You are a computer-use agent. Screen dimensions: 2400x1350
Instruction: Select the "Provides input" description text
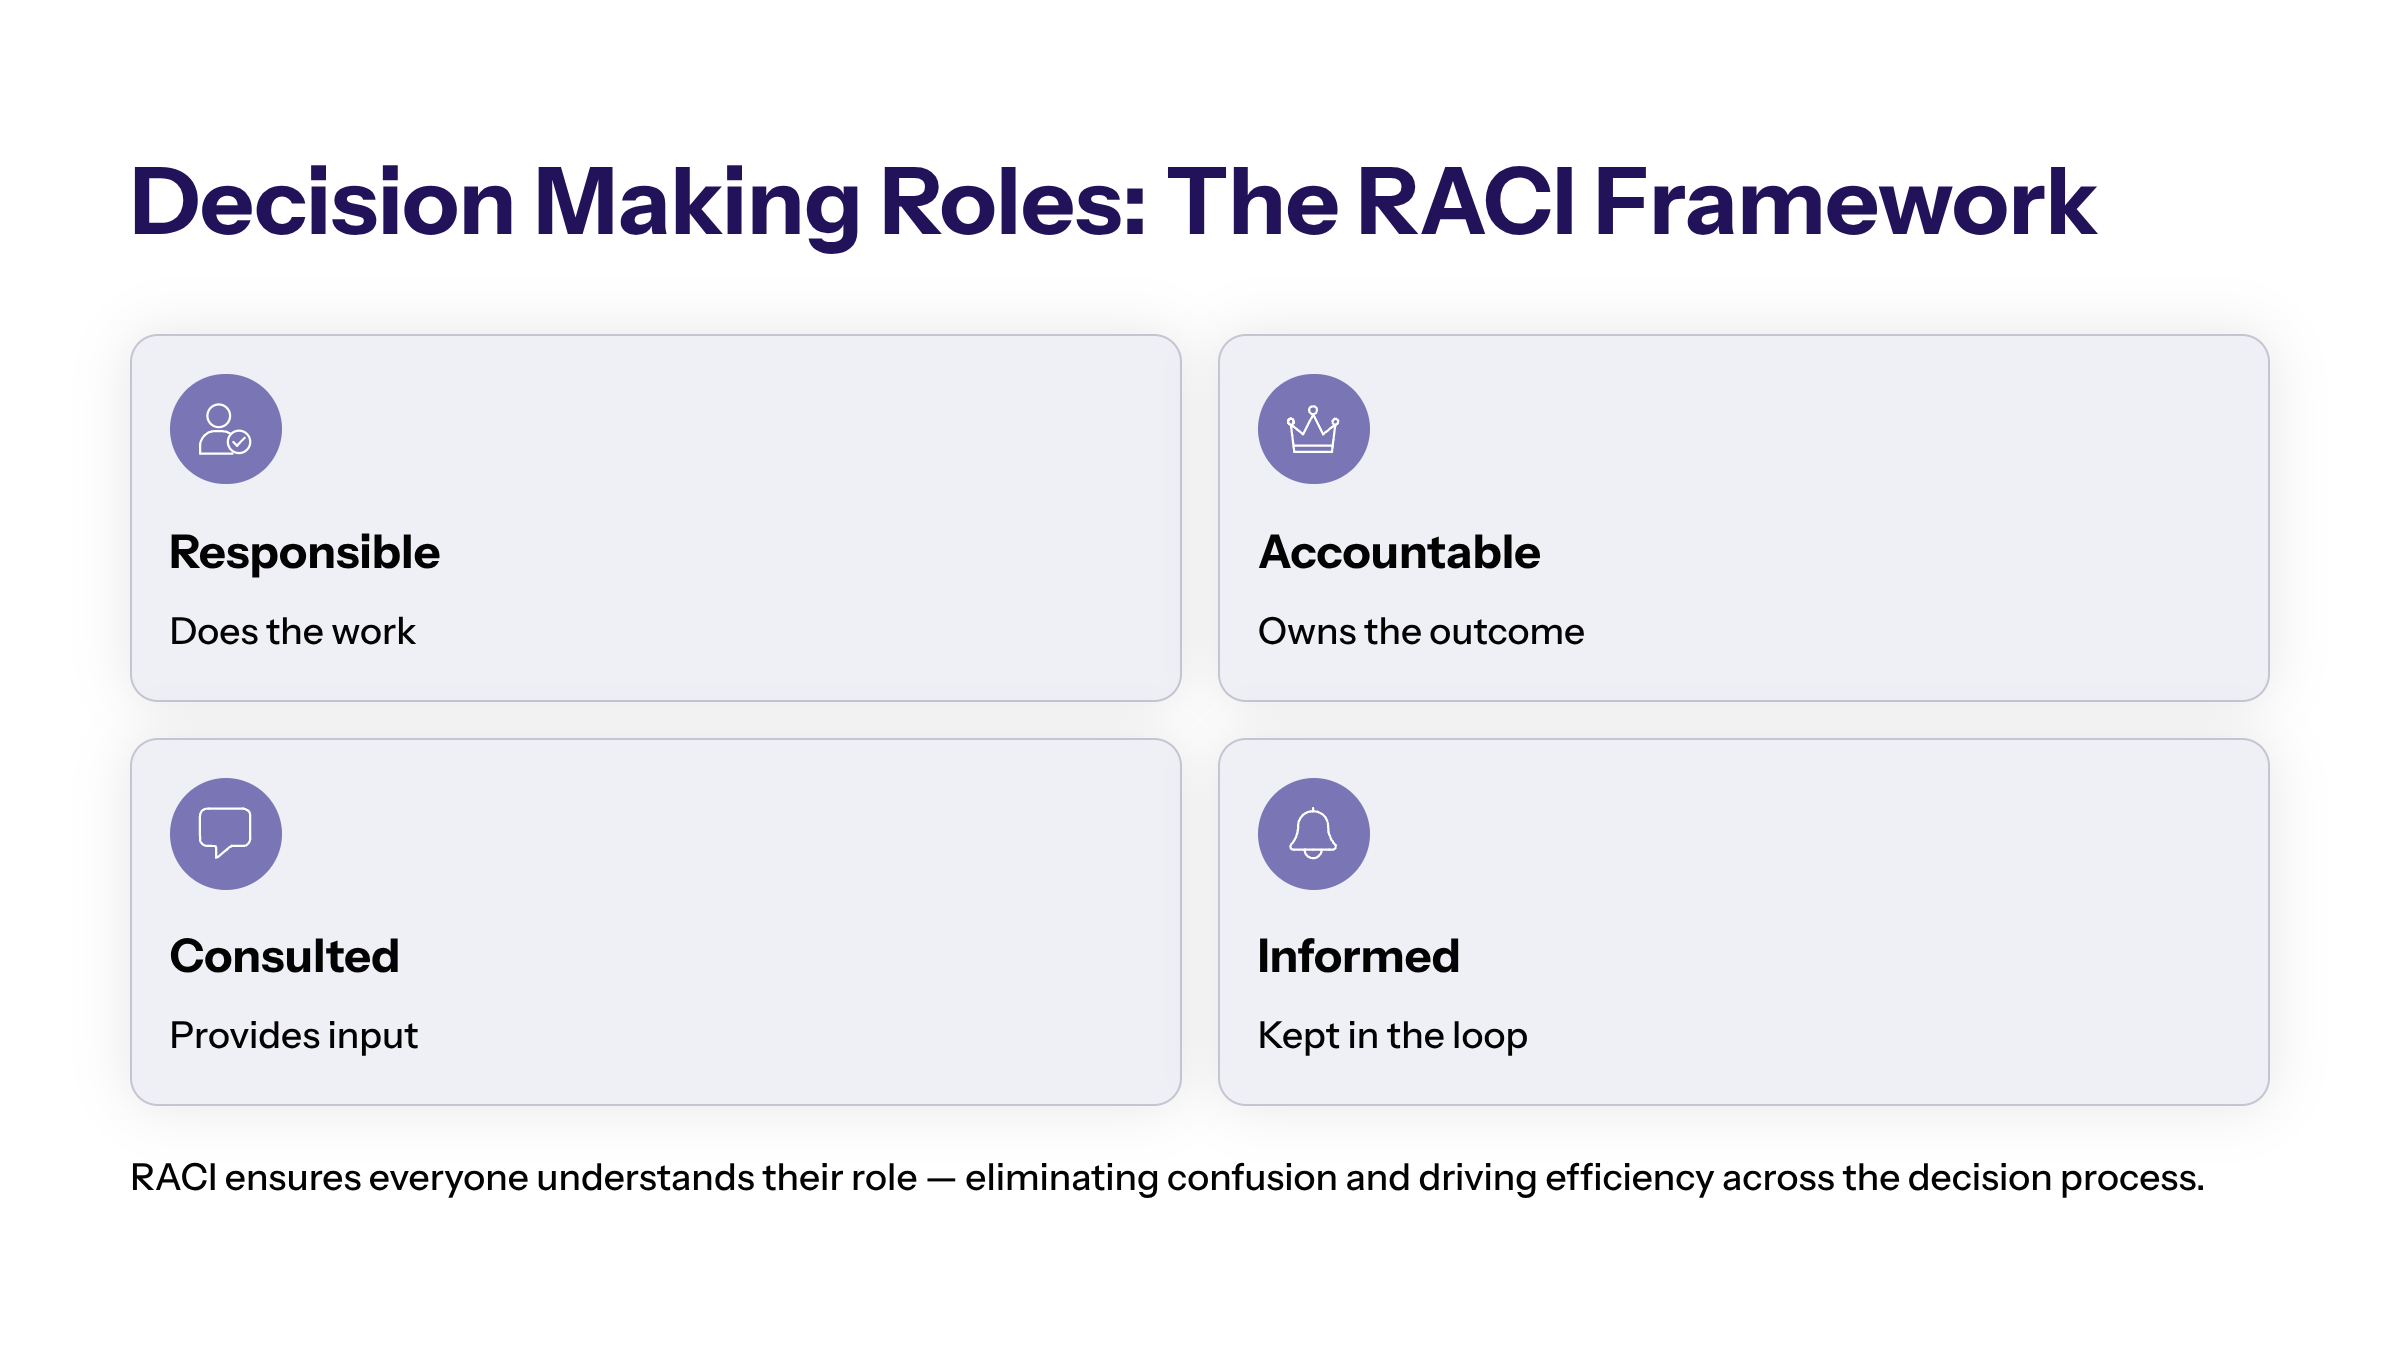pos(293,1036)
